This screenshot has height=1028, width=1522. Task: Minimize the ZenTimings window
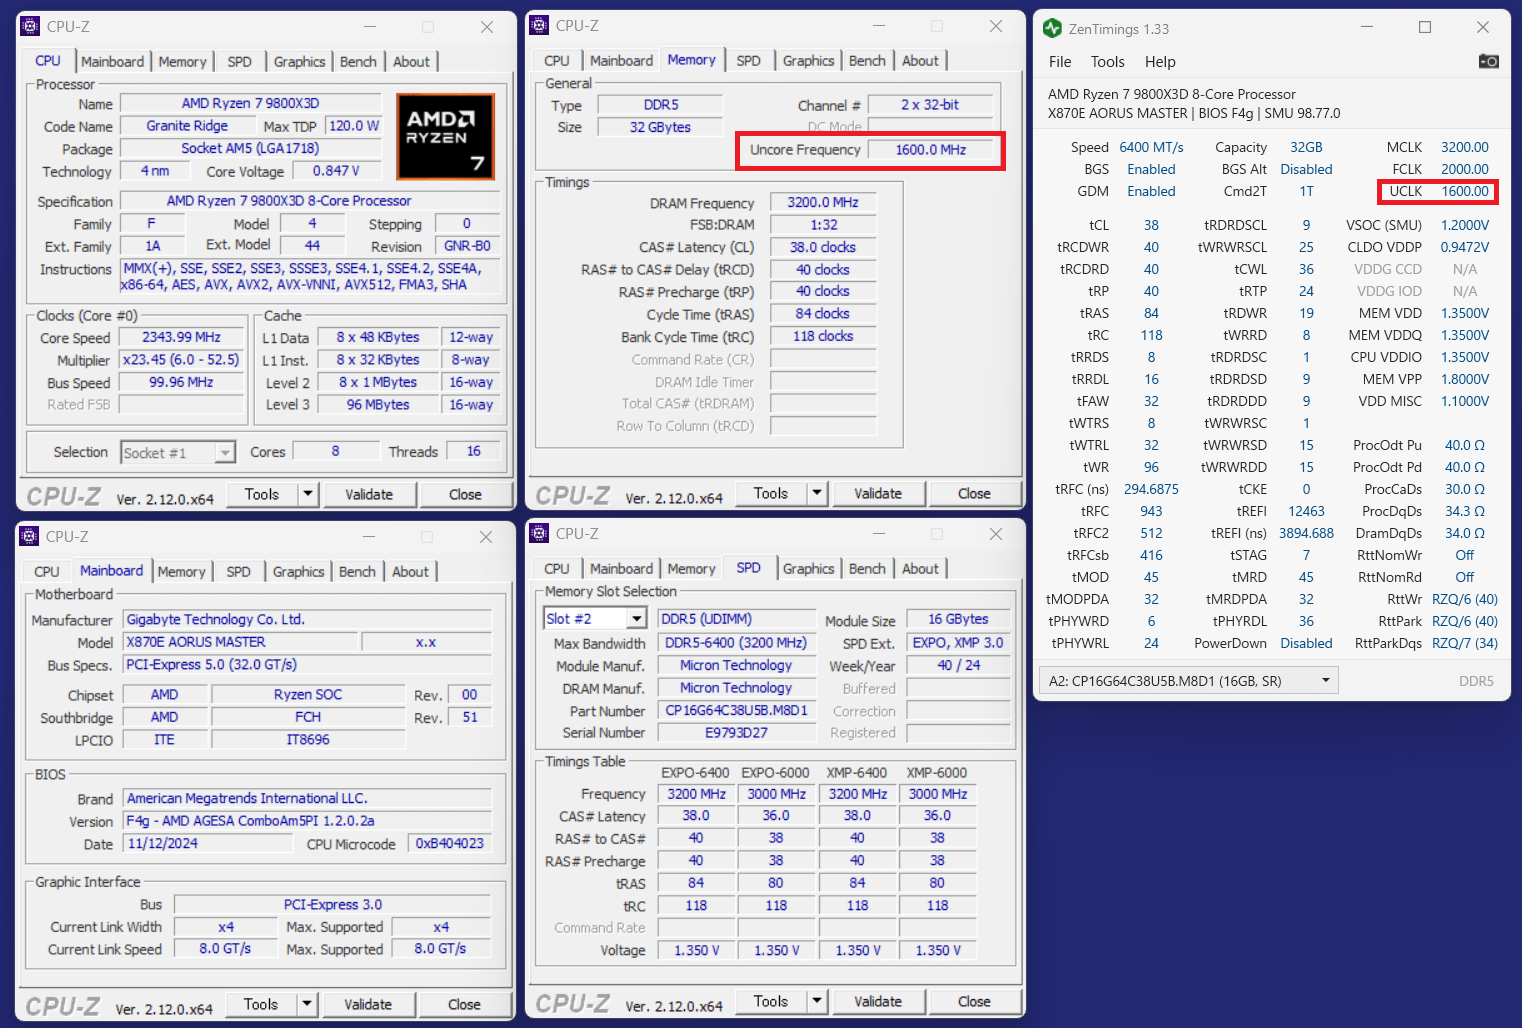click(x=1368, y=27)
